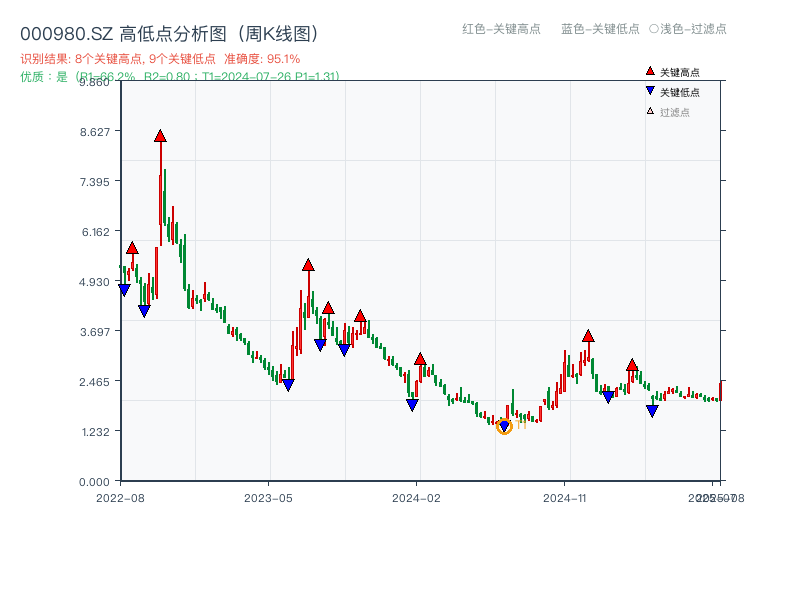800x600 pixels.
Task: Select the red triangle near the 2024-11 rebound
Action: [x=587, y=337]
